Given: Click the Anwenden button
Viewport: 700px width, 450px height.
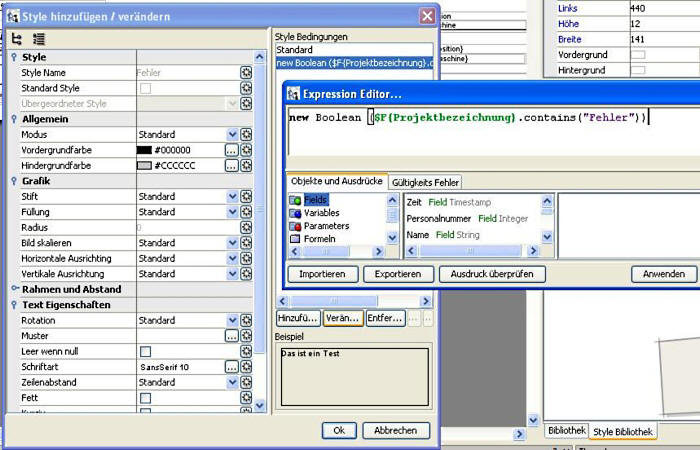Looking at the screenshot, I should click(663, 274).
